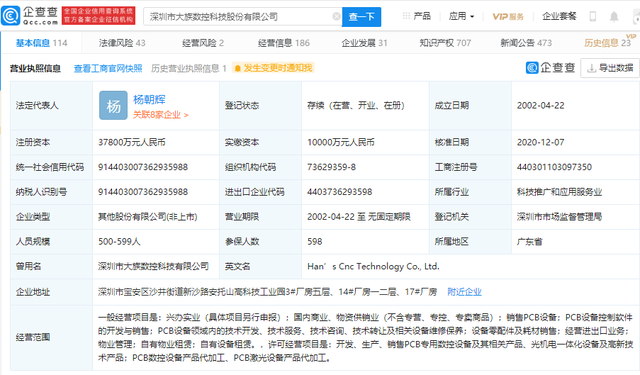Switch to the 法律风险 43 tab

122,43
